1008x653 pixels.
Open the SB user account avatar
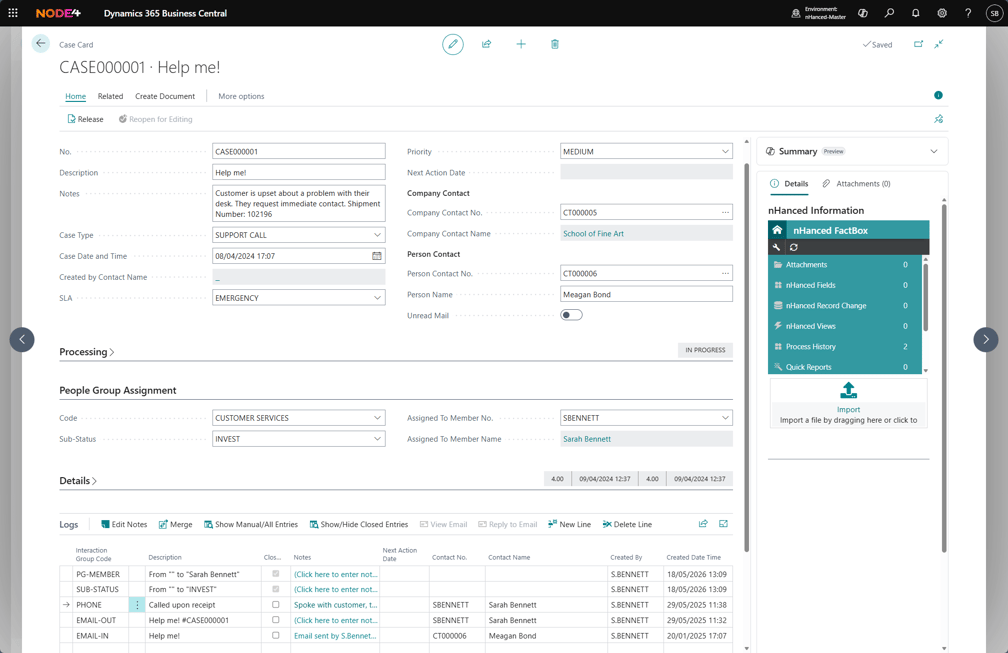click(994, 13)
